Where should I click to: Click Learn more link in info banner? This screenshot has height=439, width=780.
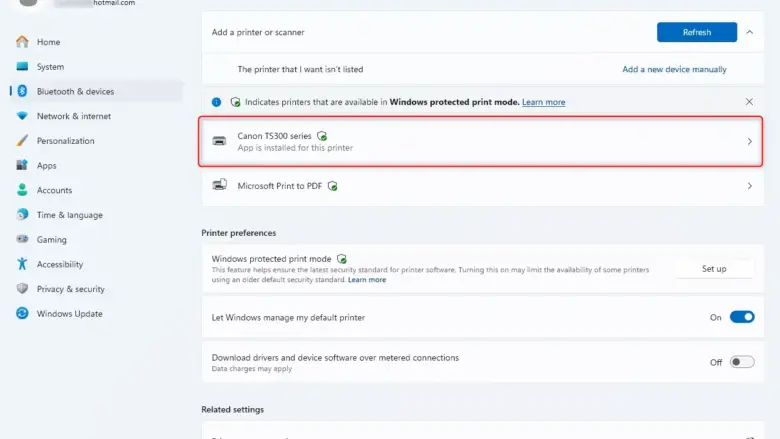pos(543,102)
